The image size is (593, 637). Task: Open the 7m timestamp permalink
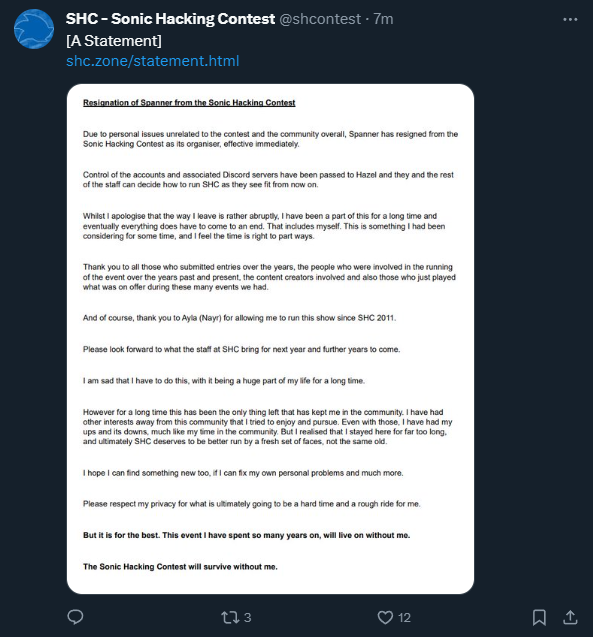click(x=383, y=19)
